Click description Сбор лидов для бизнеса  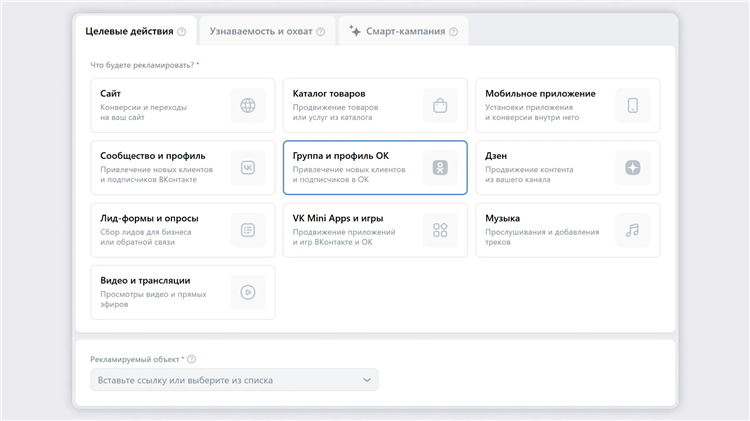pyautogui.click(x=145, y=232)
